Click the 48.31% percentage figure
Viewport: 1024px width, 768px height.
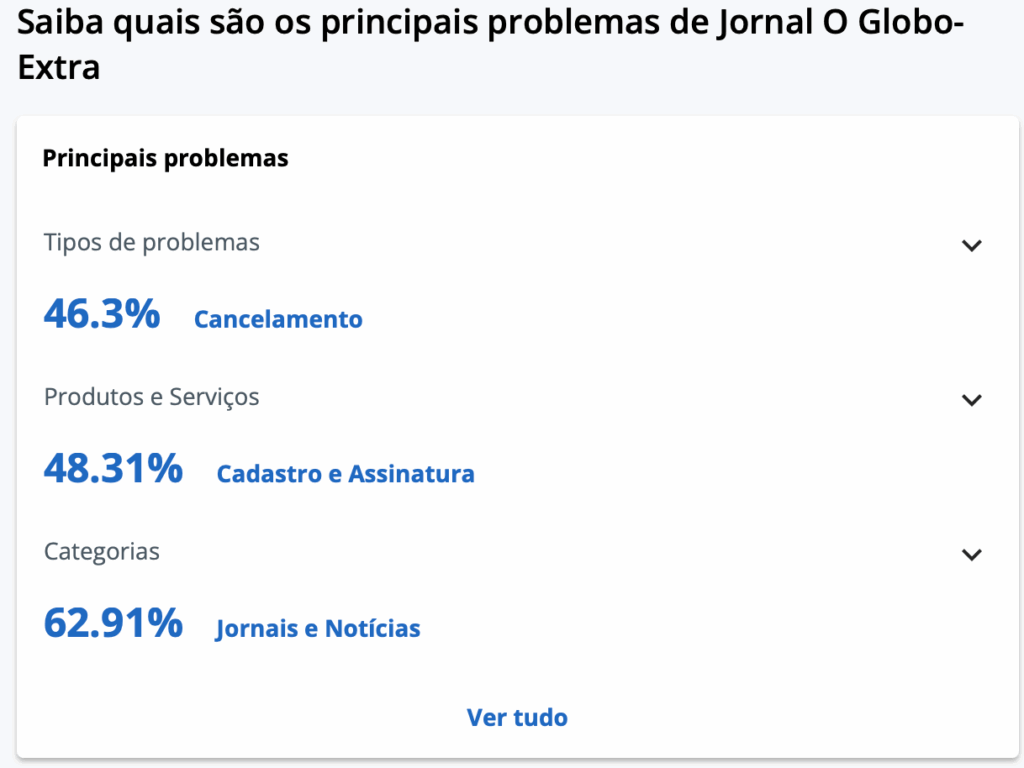point(113,468)
